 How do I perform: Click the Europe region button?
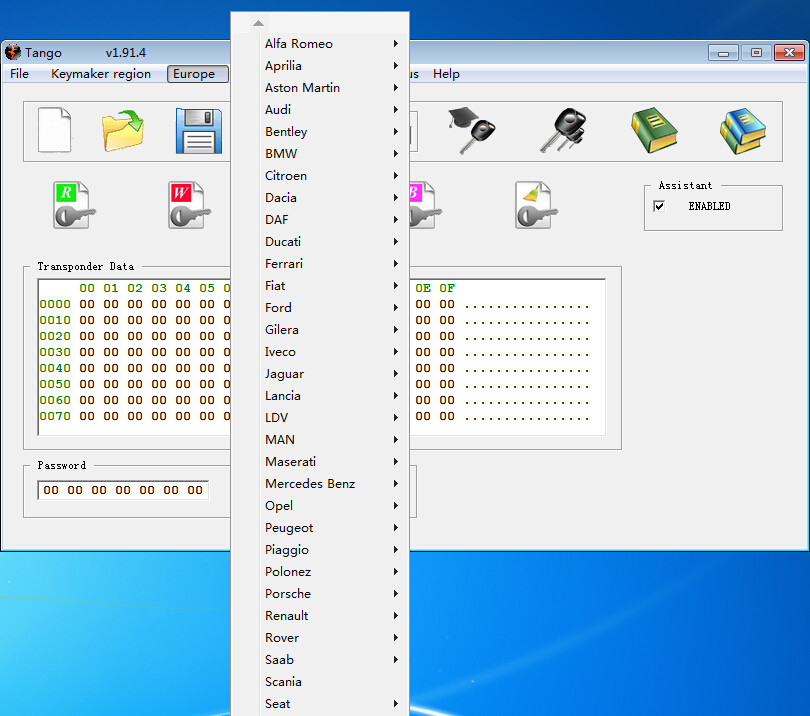194,74
